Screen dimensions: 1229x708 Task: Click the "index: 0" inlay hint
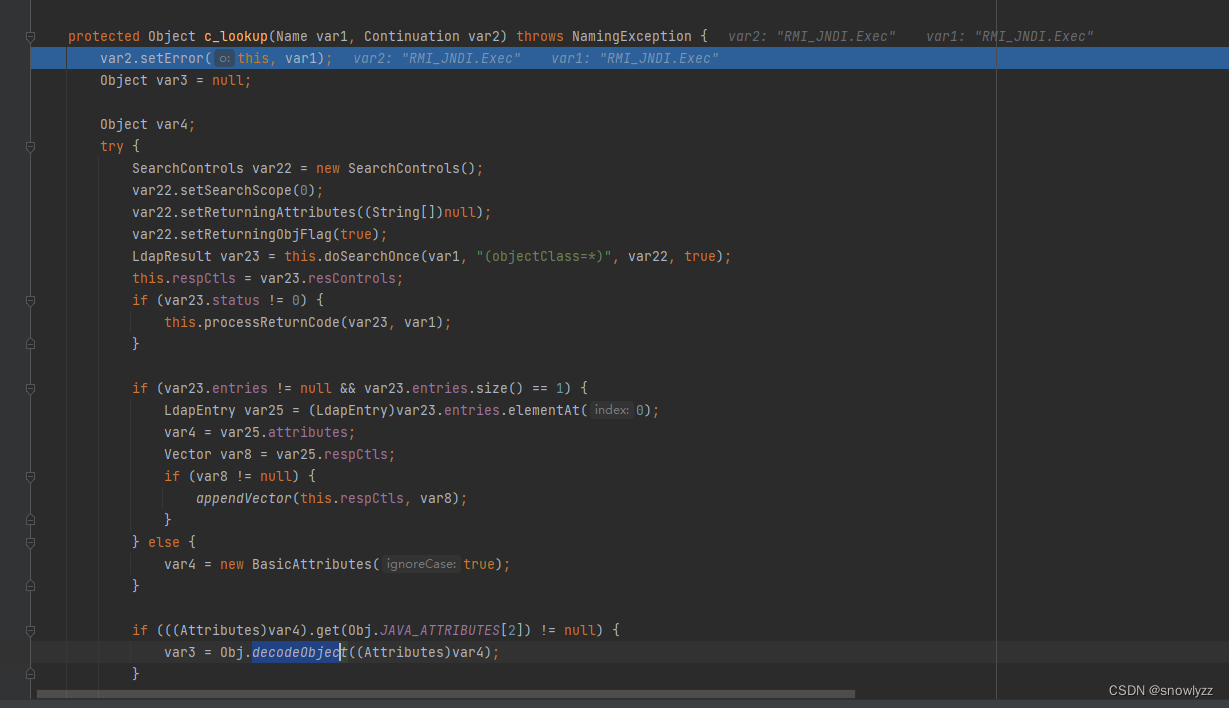611,409
